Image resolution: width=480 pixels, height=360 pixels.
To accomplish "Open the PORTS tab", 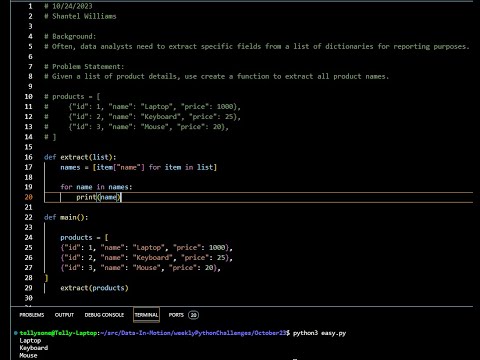I will click(176, 315).
